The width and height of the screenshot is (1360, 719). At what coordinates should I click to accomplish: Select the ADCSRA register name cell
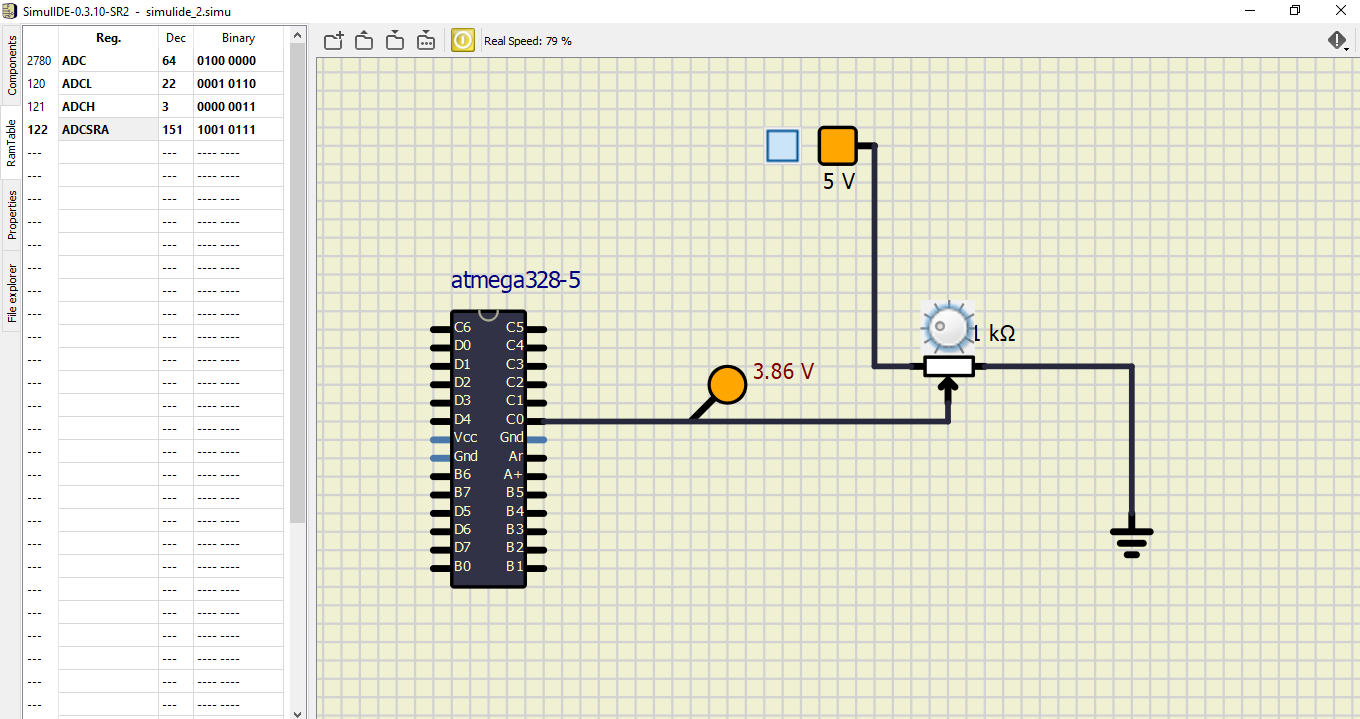point(108,130)
